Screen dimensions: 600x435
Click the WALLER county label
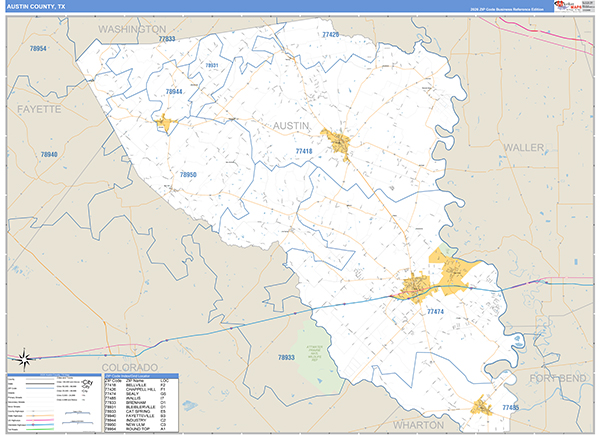523,146
